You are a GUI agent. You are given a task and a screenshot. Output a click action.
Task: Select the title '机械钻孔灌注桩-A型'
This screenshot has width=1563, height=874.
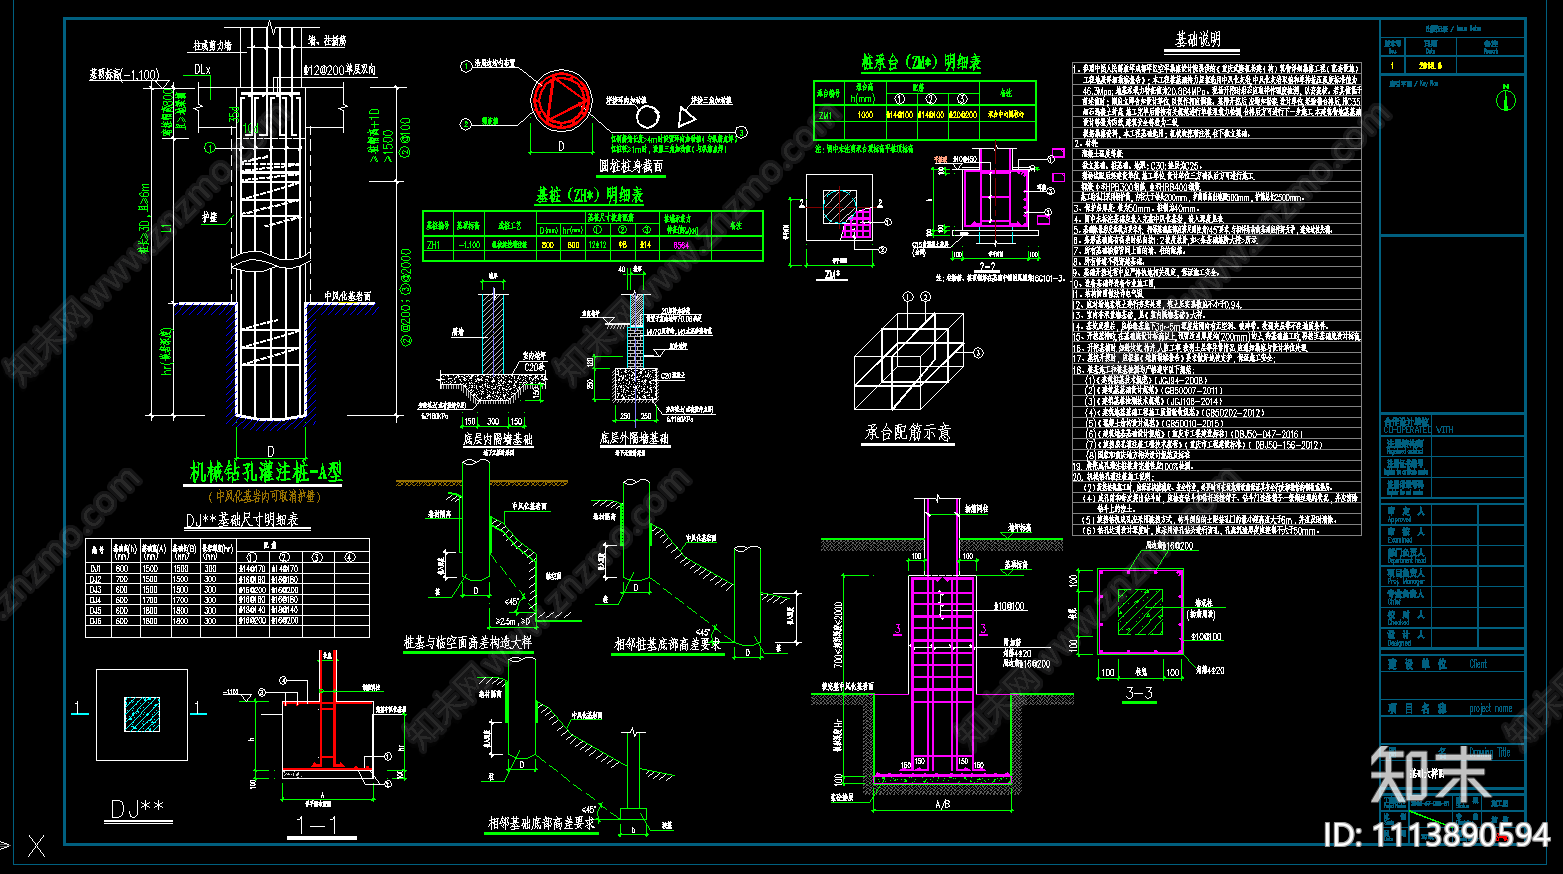(266, 472)
